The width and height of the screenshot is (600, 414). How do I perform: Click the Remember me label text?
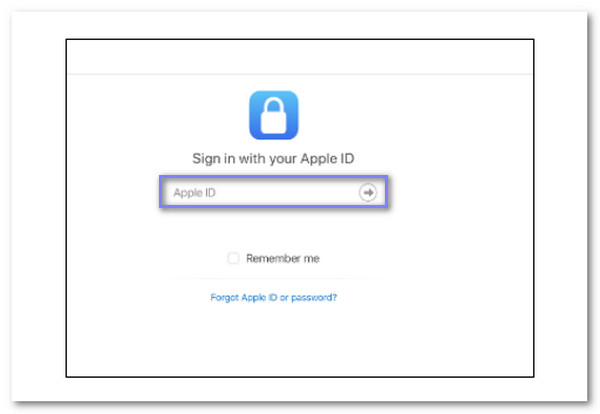point(283,259)
